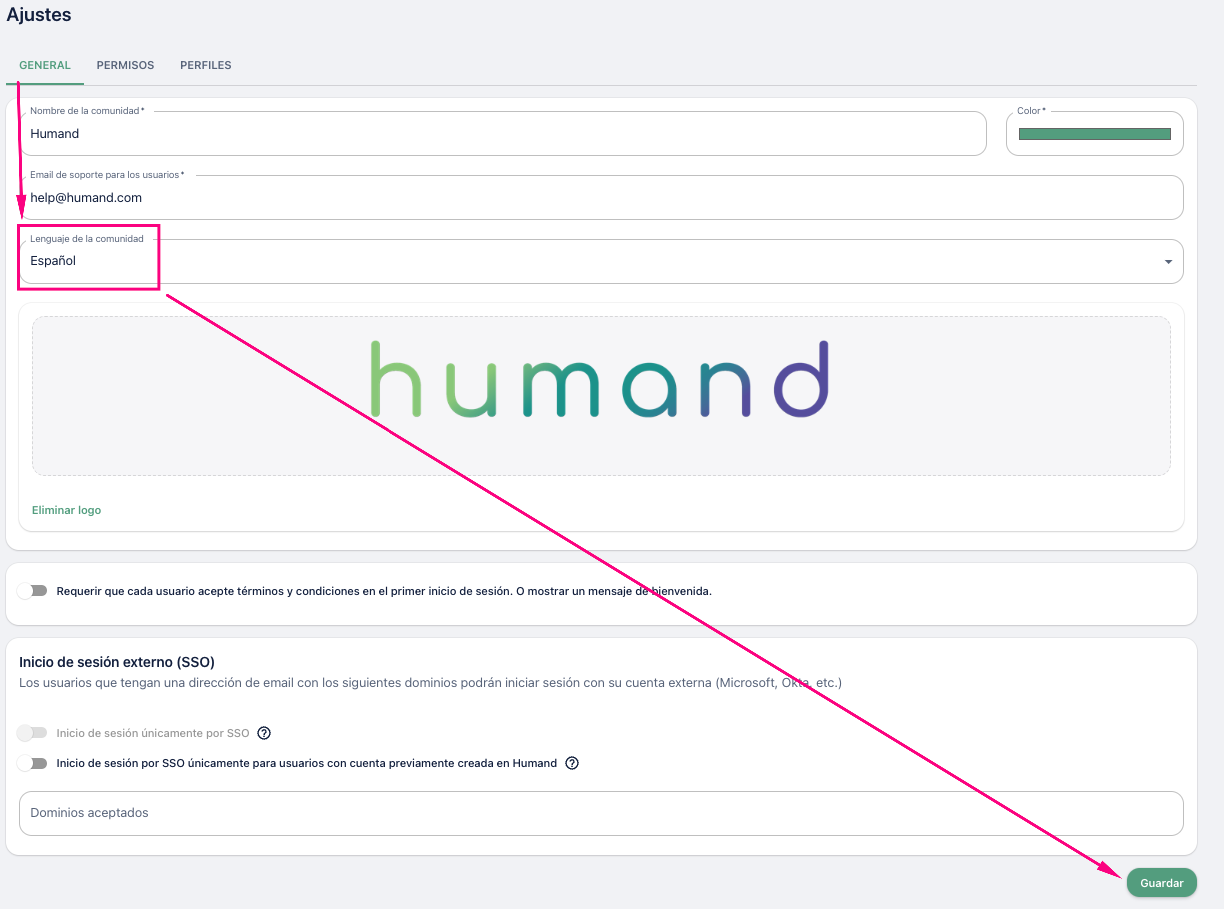Switch to the PERFILES tab
This screenshot has width=1224, height=909.
pos(205,66)
